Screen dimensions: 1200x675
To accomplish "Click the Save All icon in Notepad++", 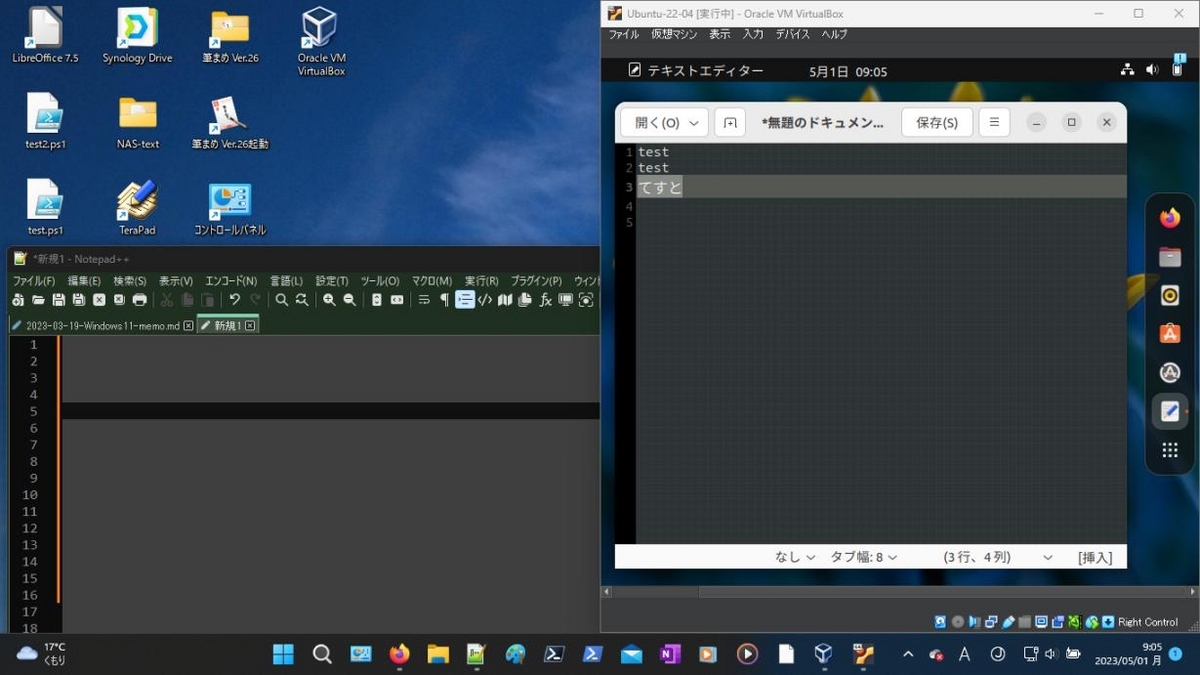I will pos(79,300).
